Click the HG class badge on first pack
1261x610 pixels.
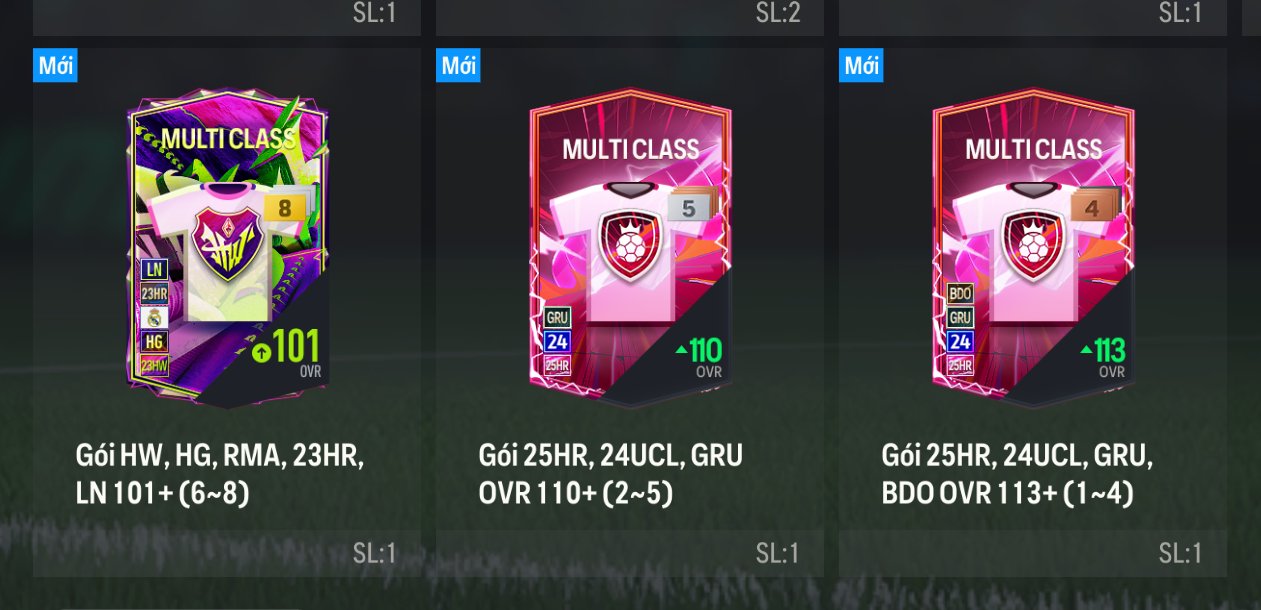coord(154,342)
